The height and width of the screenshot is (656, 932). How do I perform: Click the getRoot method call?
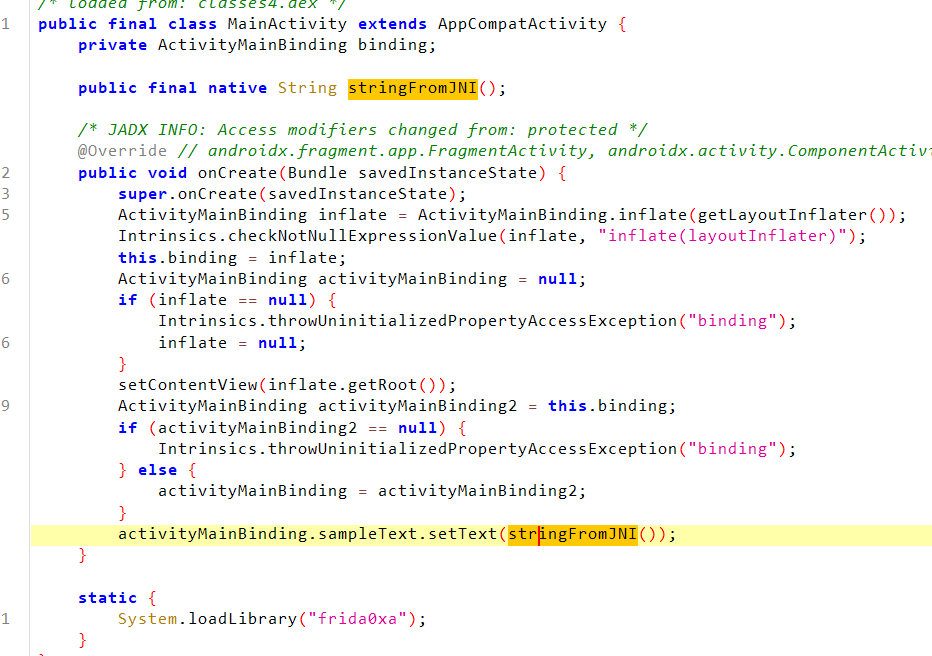click(402, 385)
